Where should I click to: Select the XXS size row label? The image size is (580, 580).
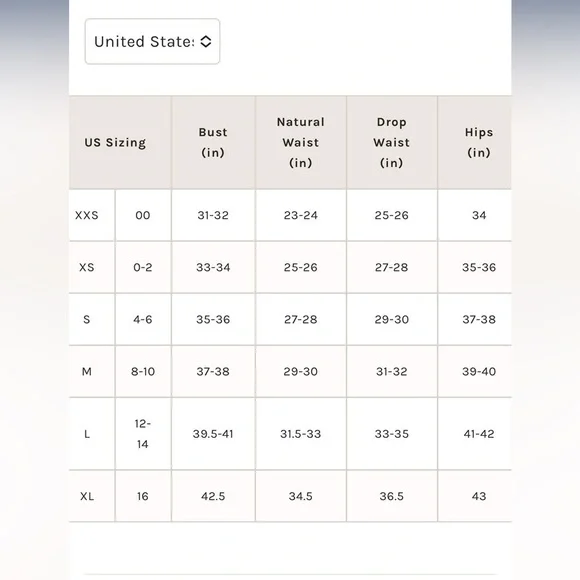(x=87, y=215)
